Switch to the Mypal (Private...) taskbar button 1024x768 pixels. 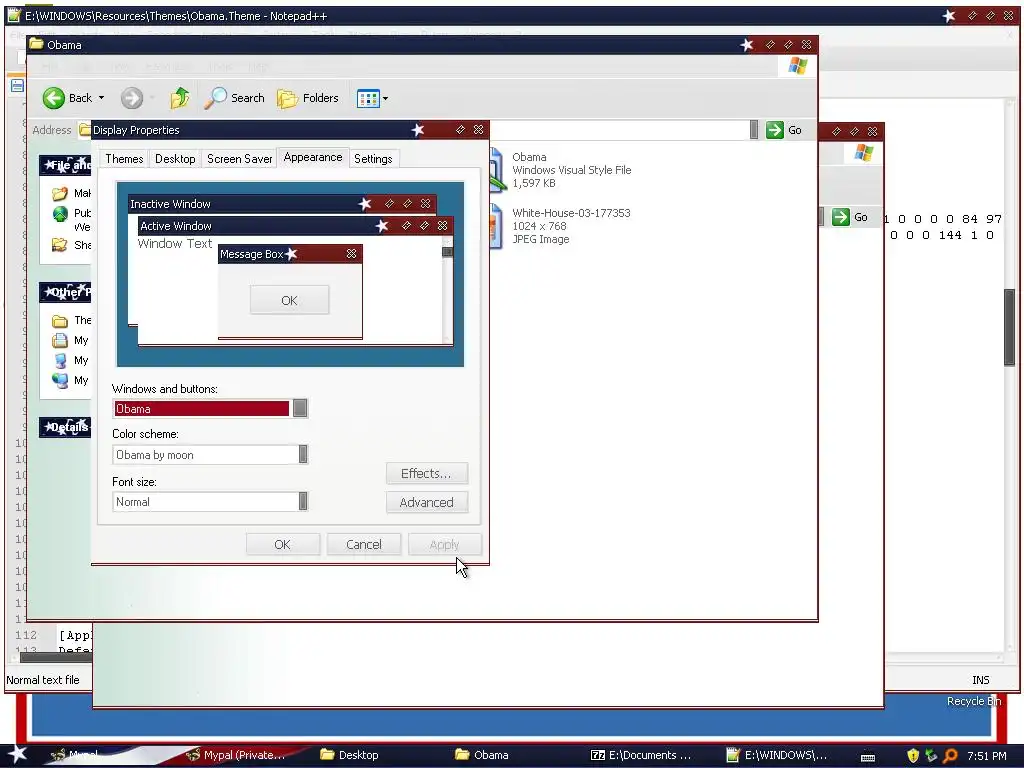coord(236,755)
